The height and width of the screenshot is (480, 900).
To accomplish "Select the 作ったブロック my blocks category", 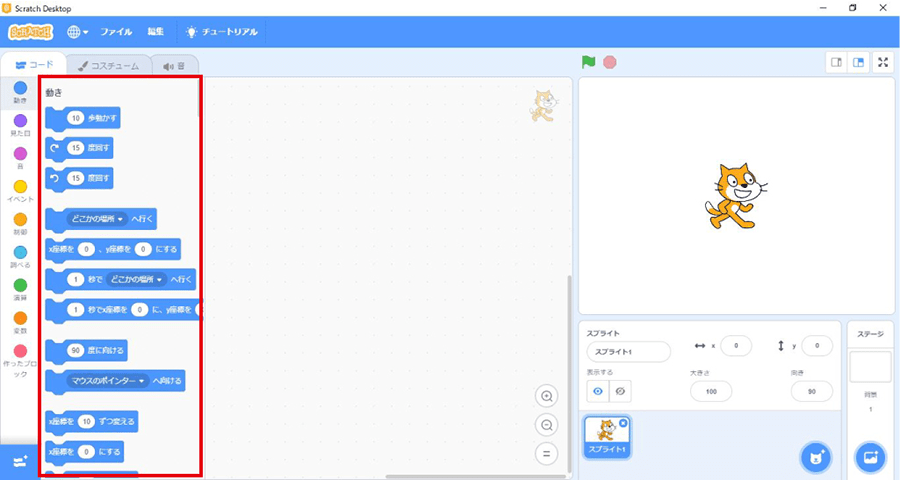I will (x=20, y=361).
